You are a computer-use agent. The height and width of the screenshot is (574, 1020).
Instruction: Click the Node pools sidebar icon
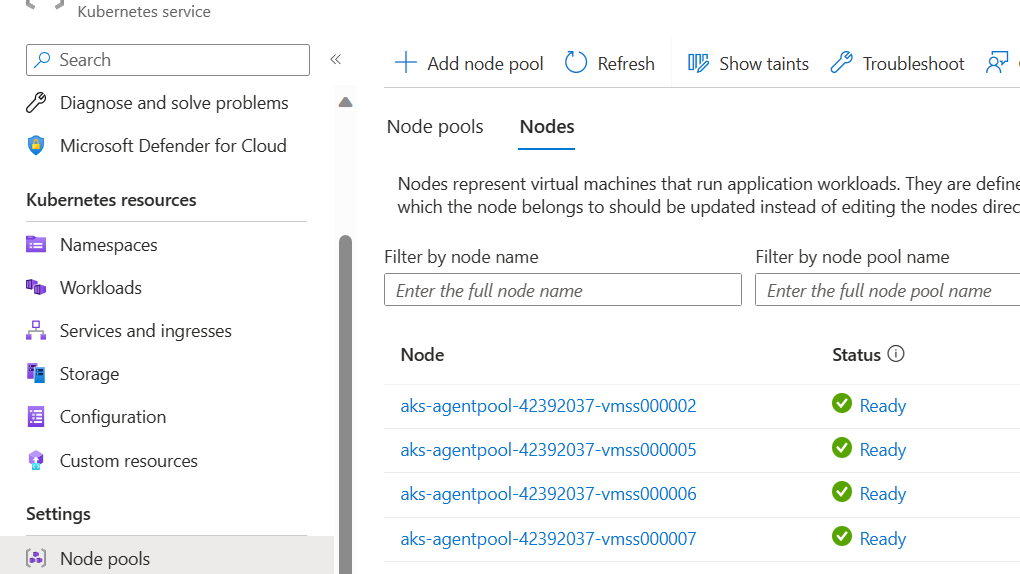(x=36, y=558)
